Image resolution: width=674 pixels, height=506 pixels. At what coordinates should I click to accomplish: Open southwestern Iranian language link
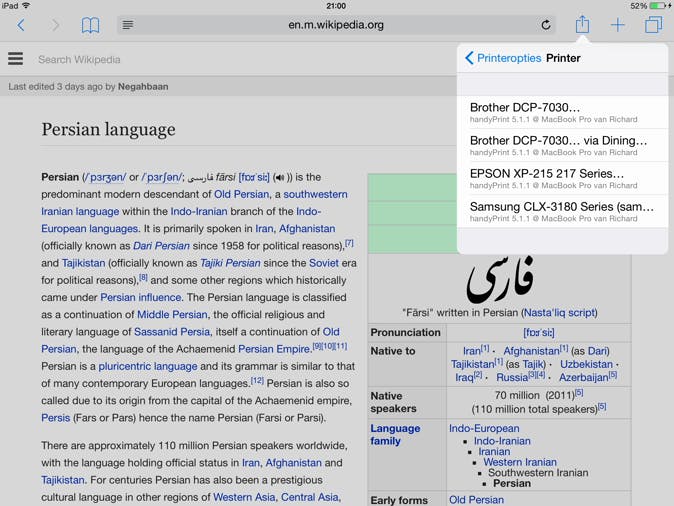coord(194,203)
